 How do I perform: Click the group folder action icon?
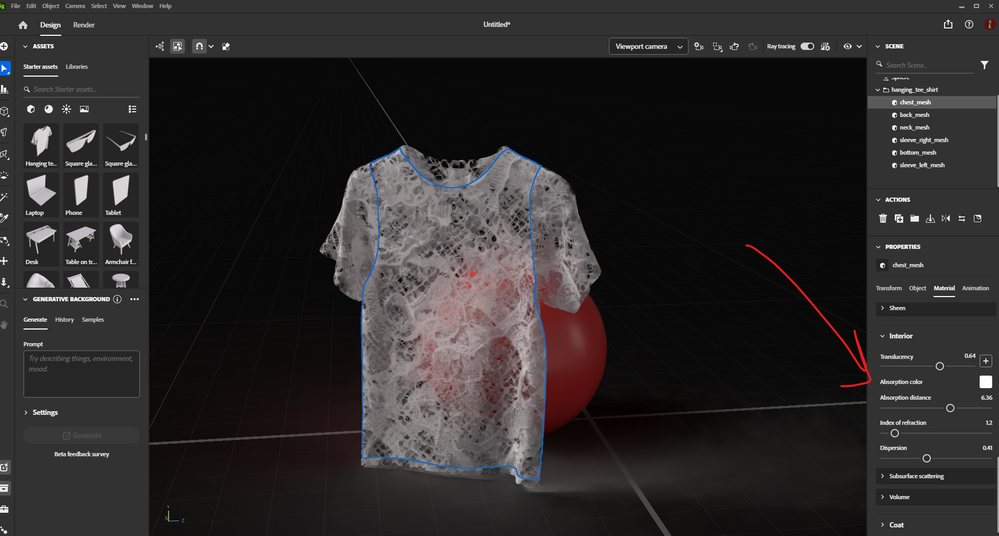914,219
